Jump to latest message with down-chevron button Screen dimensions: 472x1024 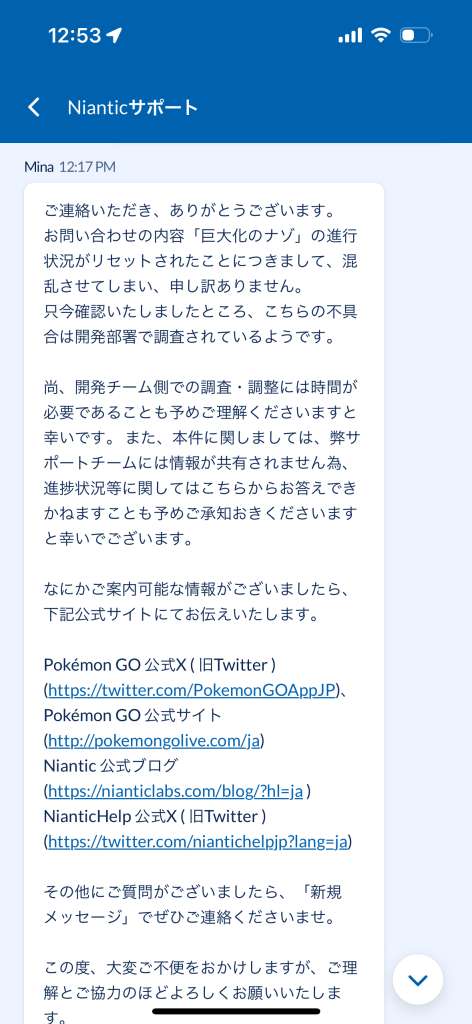418,980
